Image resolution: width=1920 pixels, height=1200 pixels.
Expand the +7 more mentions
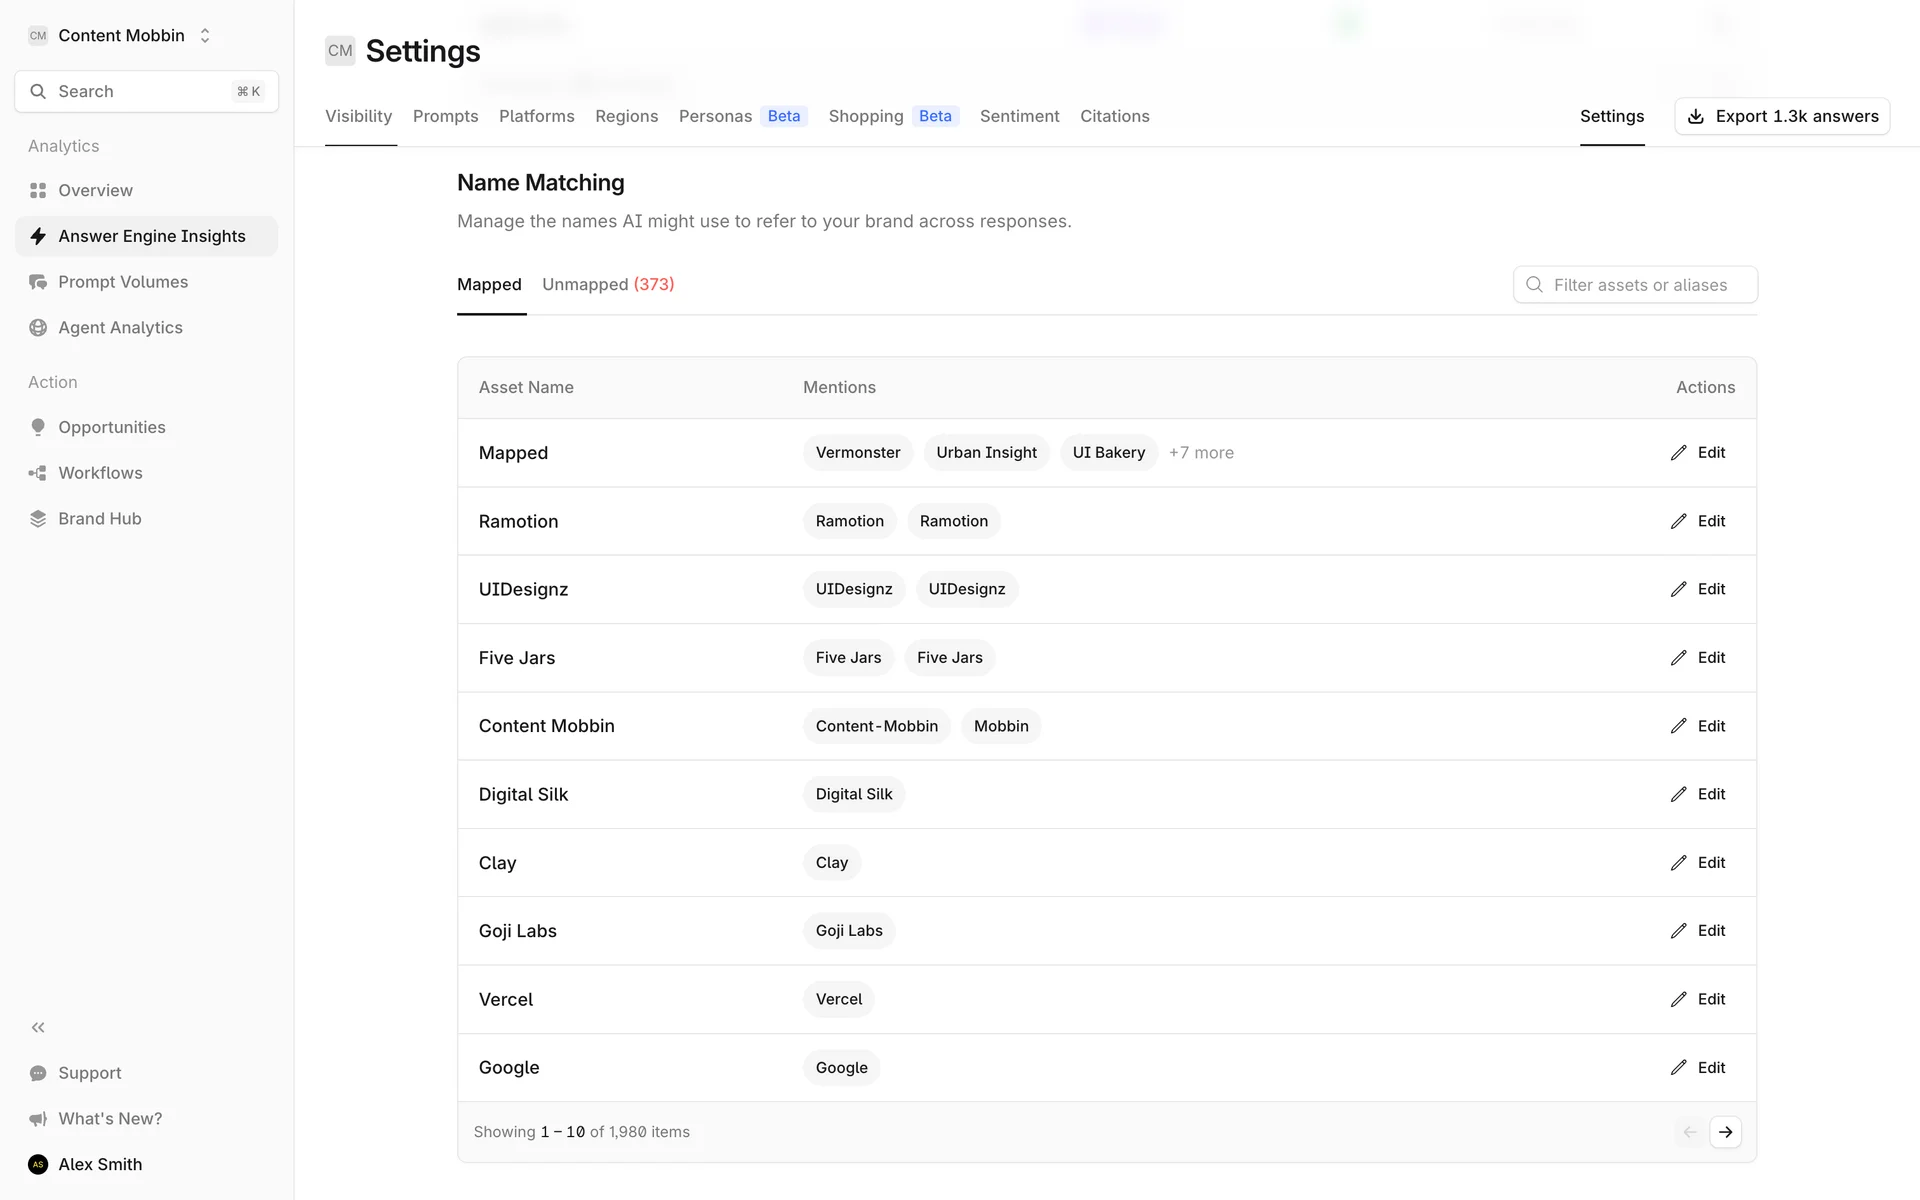point(1201,453)
